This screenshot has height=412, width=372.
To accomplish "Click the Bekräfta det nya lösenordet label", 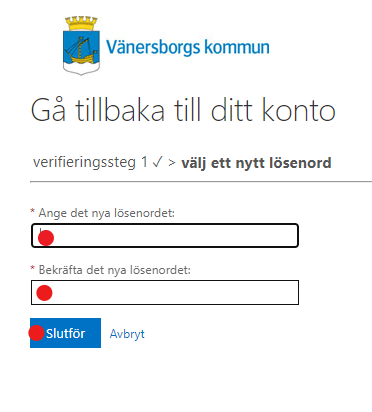I will click(115, 270).
